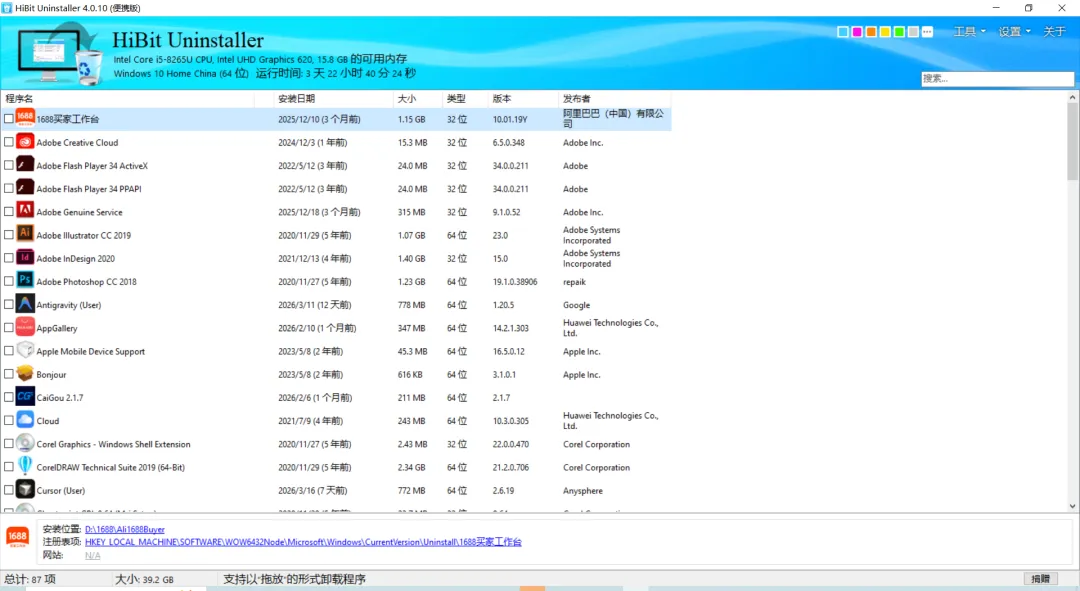The image size is (1080, 591).
Task: Select the Adobe Creative Cloud icon
Action: coord(25,142)
